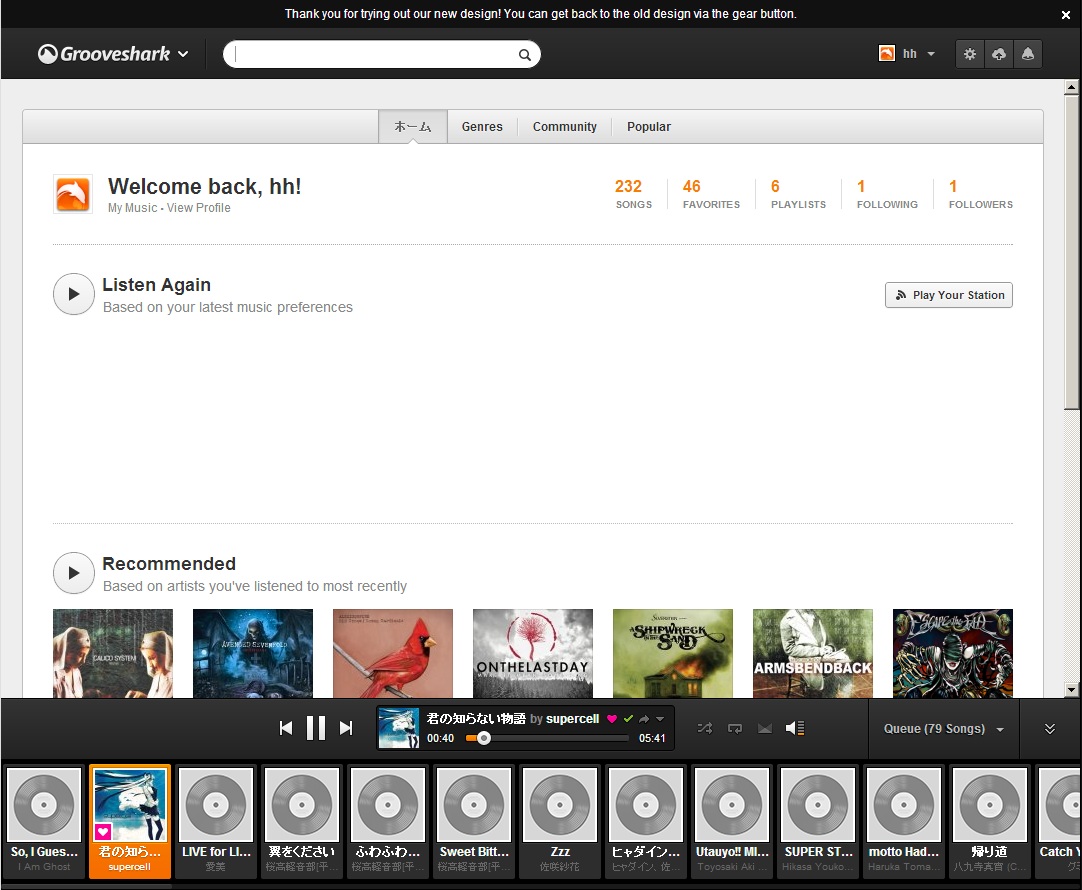Image resolution: width=1082 pixels, height=890 pixels.
Task: Click the search magnifier icon
Action: tap(524, 55)
